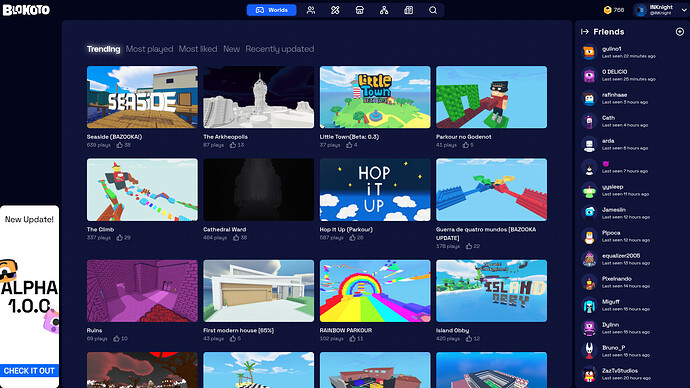Click the 'RAINBOW PARKOUR' title text

point(346,330)
